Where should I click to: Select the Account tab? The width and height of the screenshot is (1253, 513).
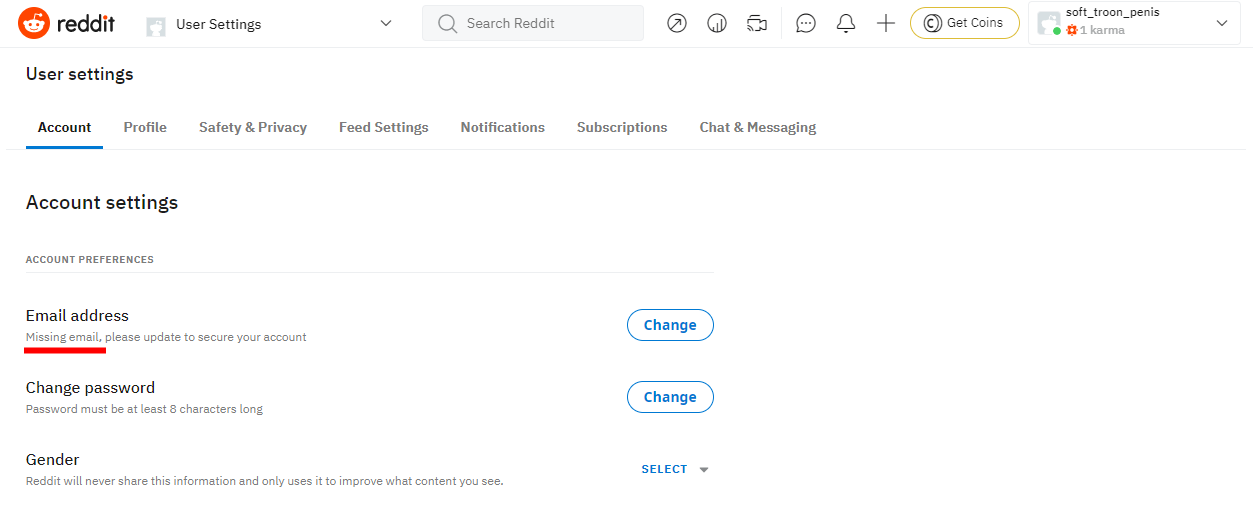point(65,127)
